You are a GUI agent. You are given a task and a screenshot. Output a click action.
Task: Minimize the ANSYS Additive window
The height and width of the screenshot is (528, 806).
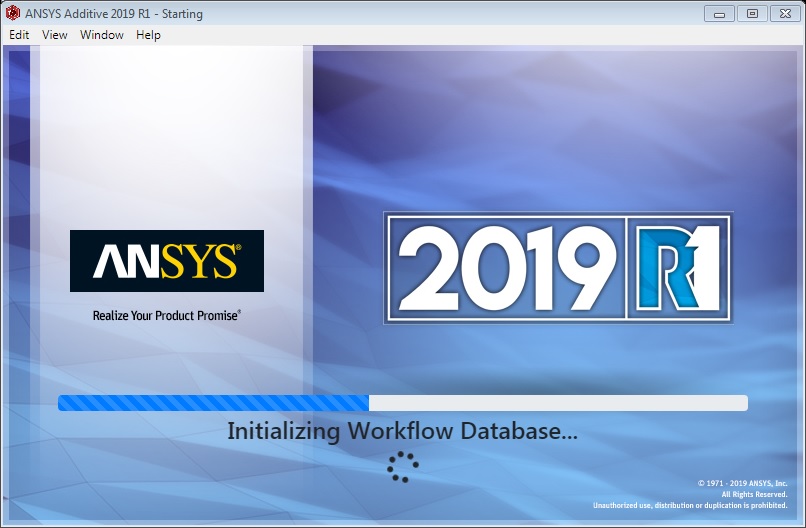[719, 14]
